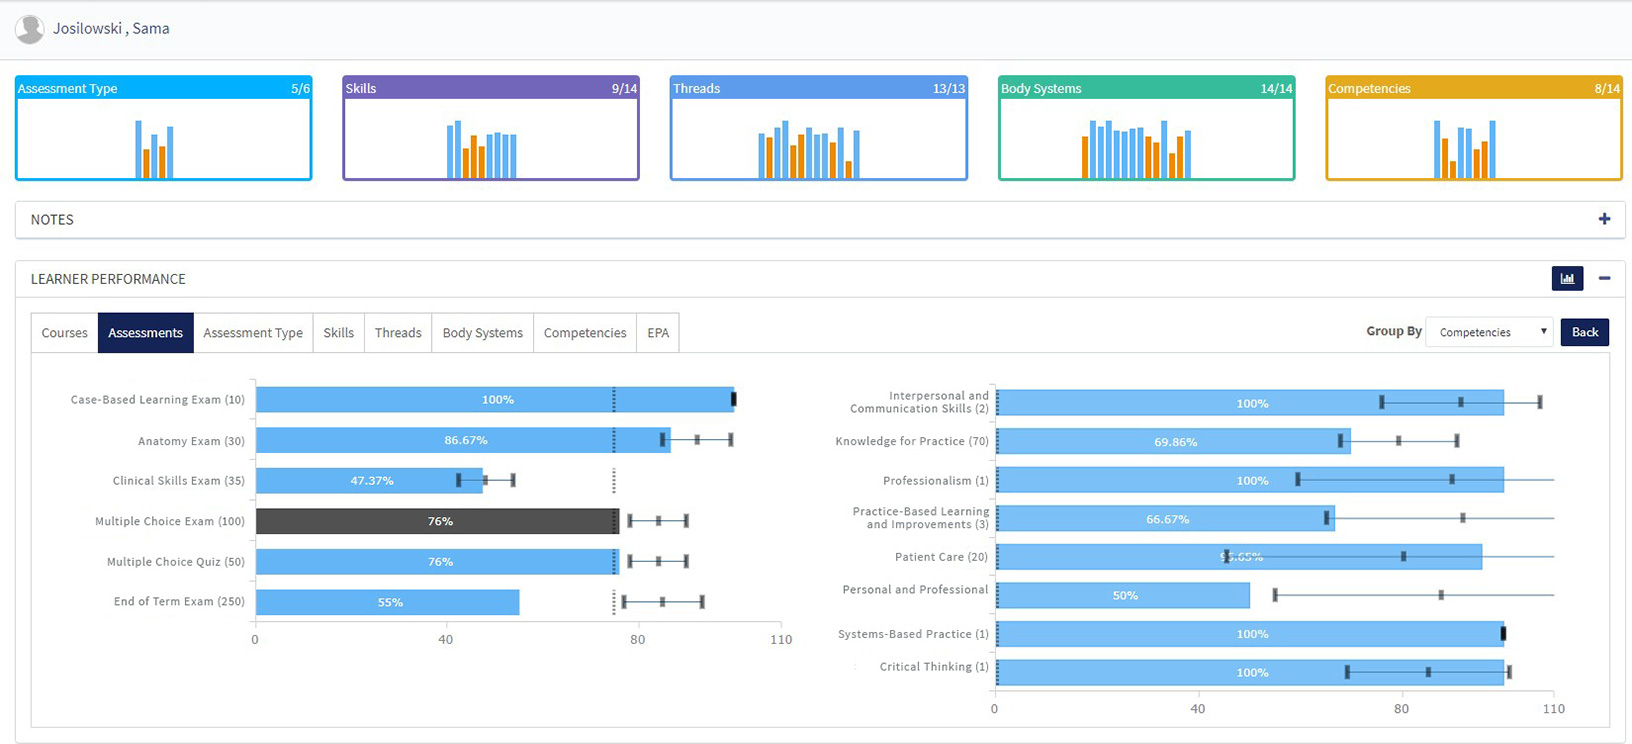Select the Personal and Professional 50% bar
Image resolution: width=1632 pixels, height=744 pixels.
coord(1122,596)
